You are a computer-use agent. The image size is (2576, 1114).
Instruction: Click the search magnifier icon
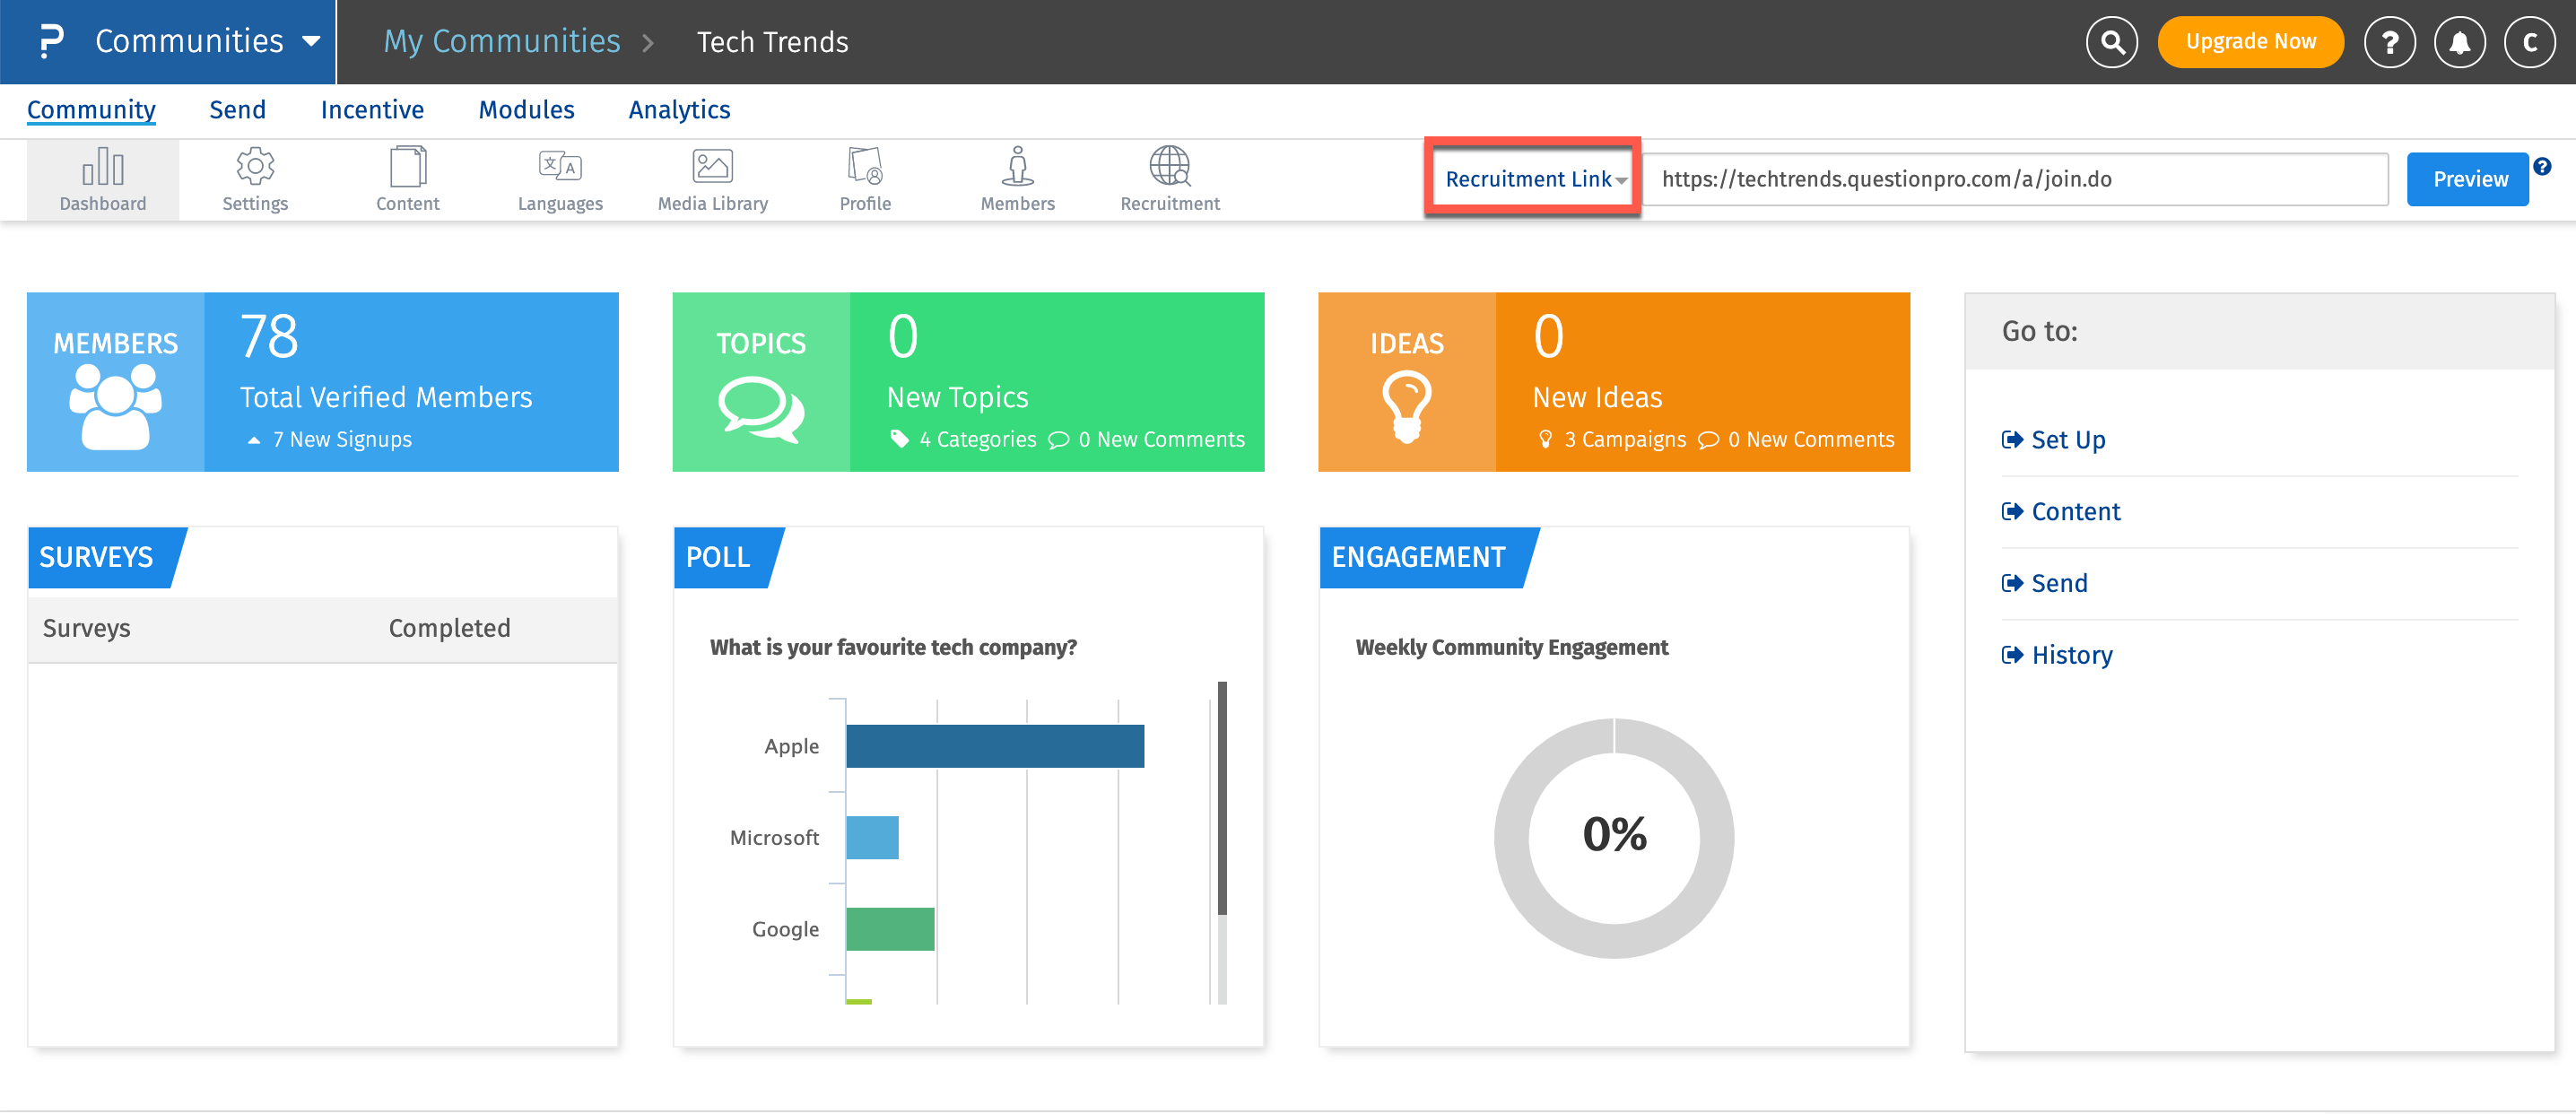point(2112,42)
